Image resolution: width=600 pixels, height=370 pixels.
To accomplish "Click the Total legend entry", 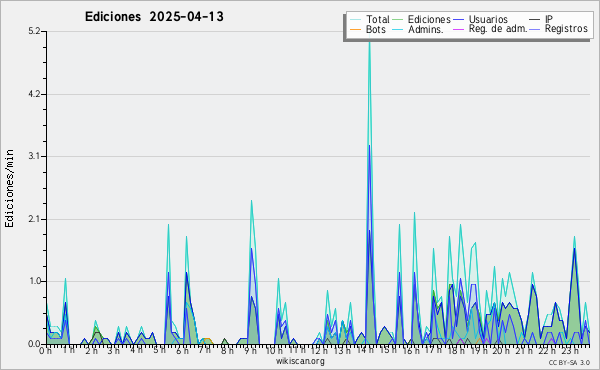I will pyautogui.click(x=378, y=19).
